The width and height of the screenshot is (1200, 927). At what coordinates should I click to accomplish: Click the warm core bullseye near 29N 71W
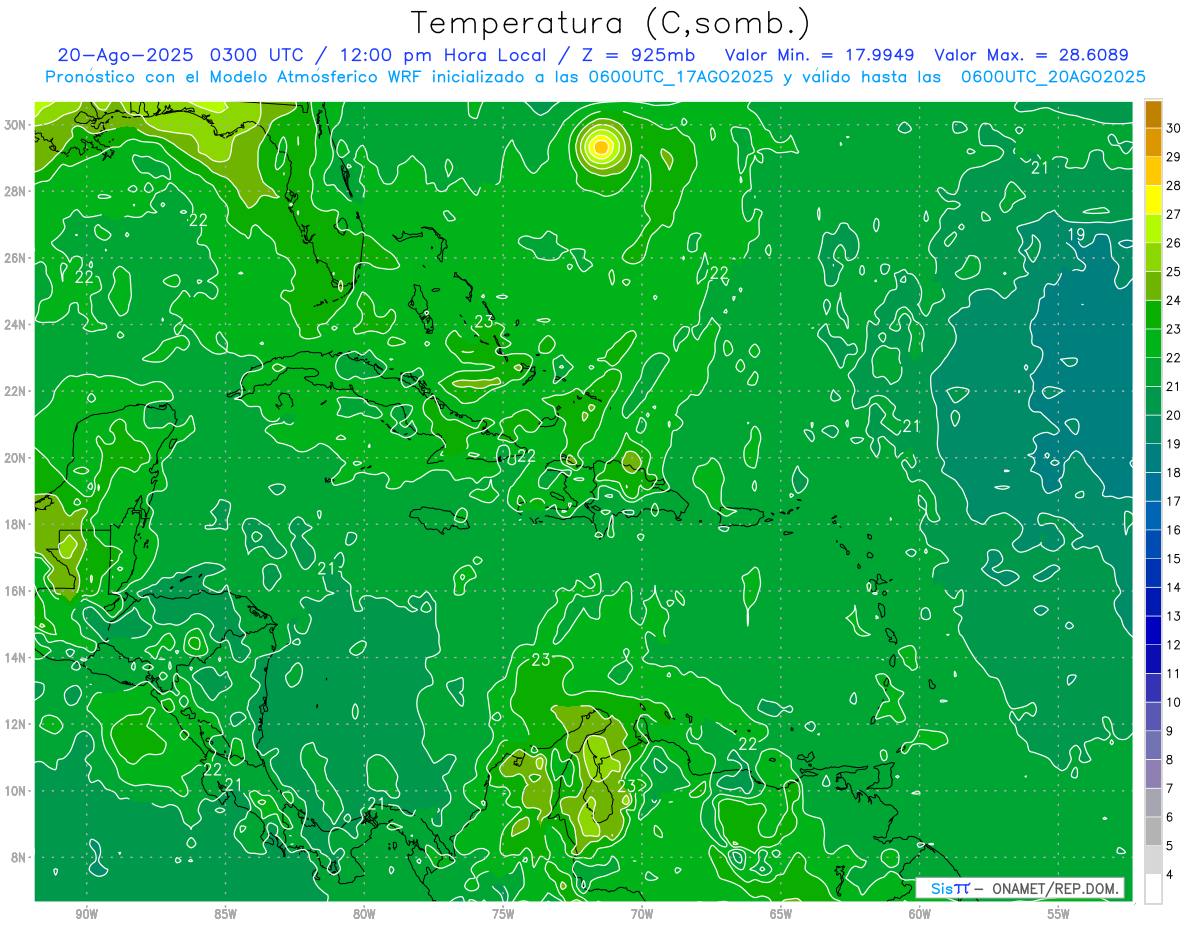[x=601, y=147]
